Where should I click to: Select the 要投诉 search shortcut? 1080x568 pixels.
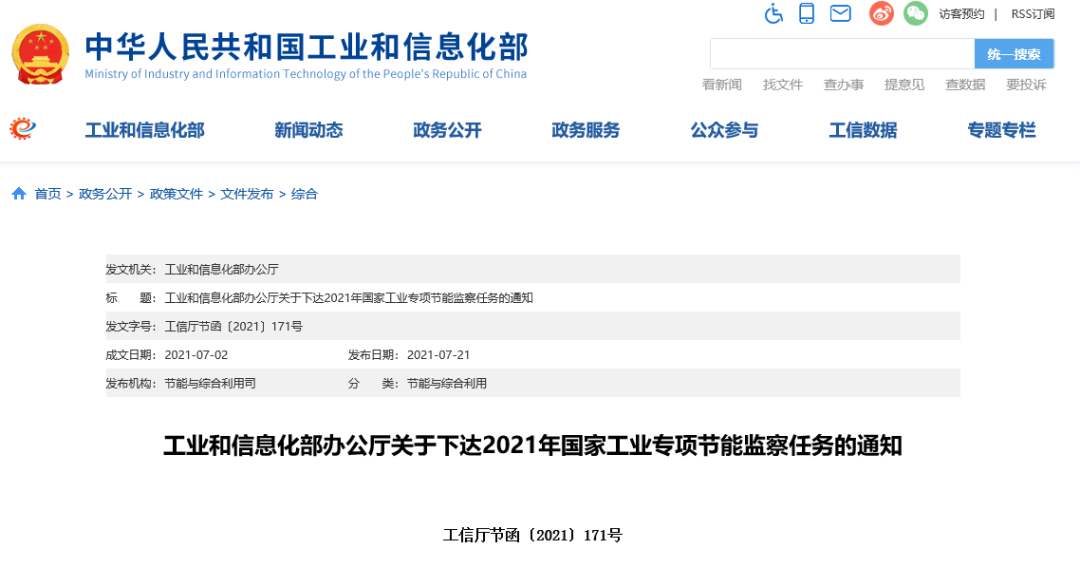[1026, 85]
